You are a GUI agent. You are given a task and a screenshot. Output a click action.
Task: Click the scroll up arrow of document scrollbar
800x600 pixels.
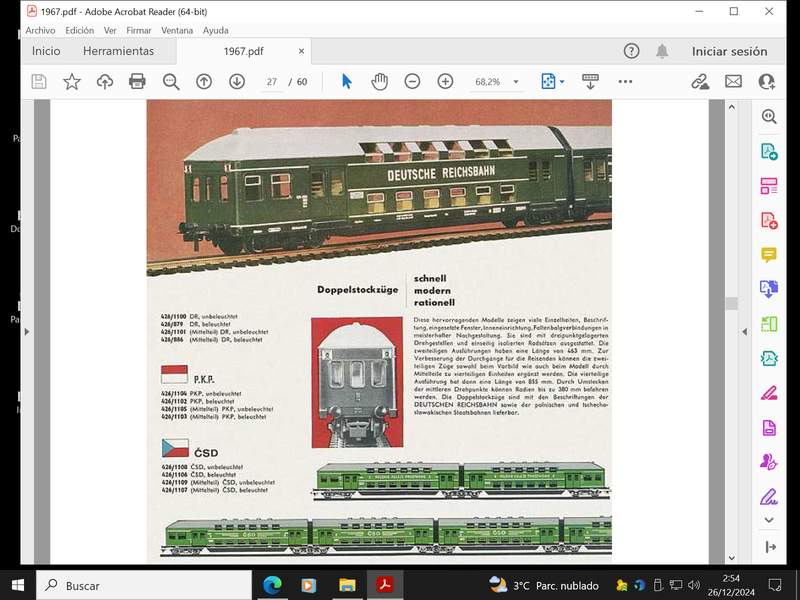(x=732, y=107)
